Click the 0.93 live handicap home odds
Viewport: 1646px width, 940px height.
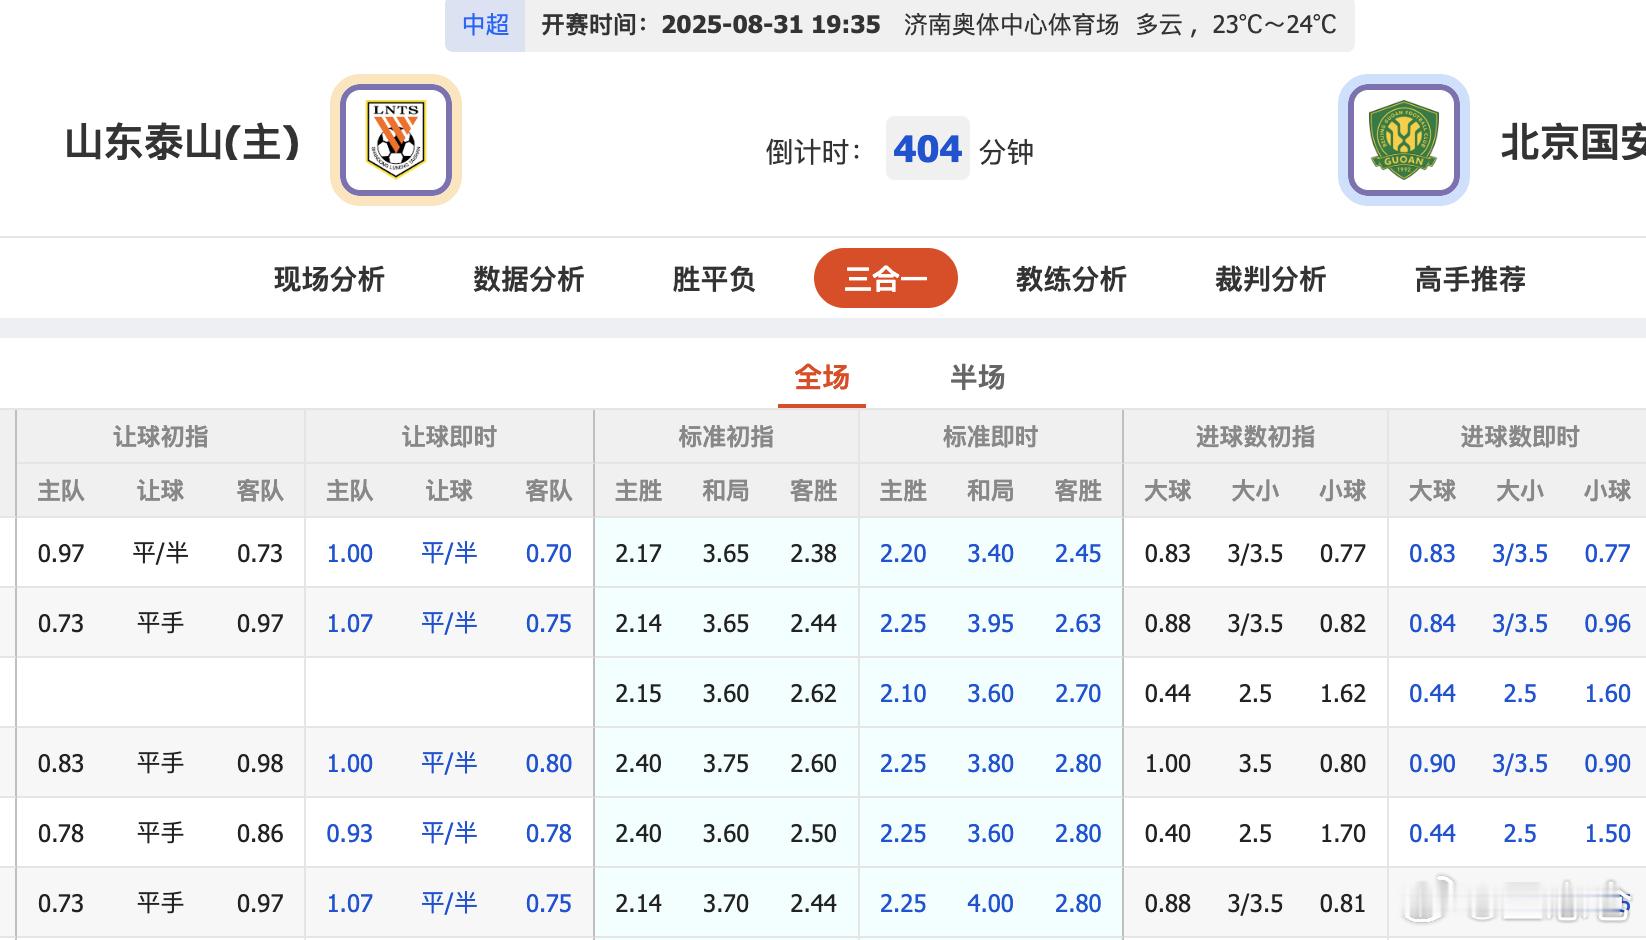pos(349,833)
